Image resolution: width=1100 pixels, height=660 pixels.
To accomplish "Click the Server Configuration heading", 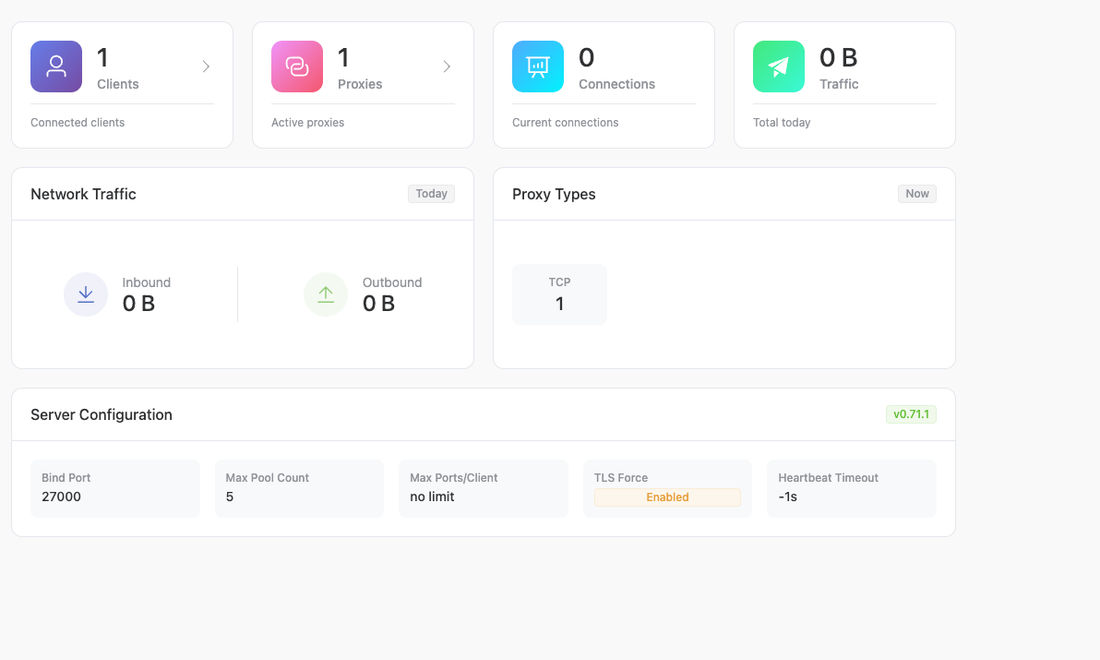I will click(x=101, y=415).
